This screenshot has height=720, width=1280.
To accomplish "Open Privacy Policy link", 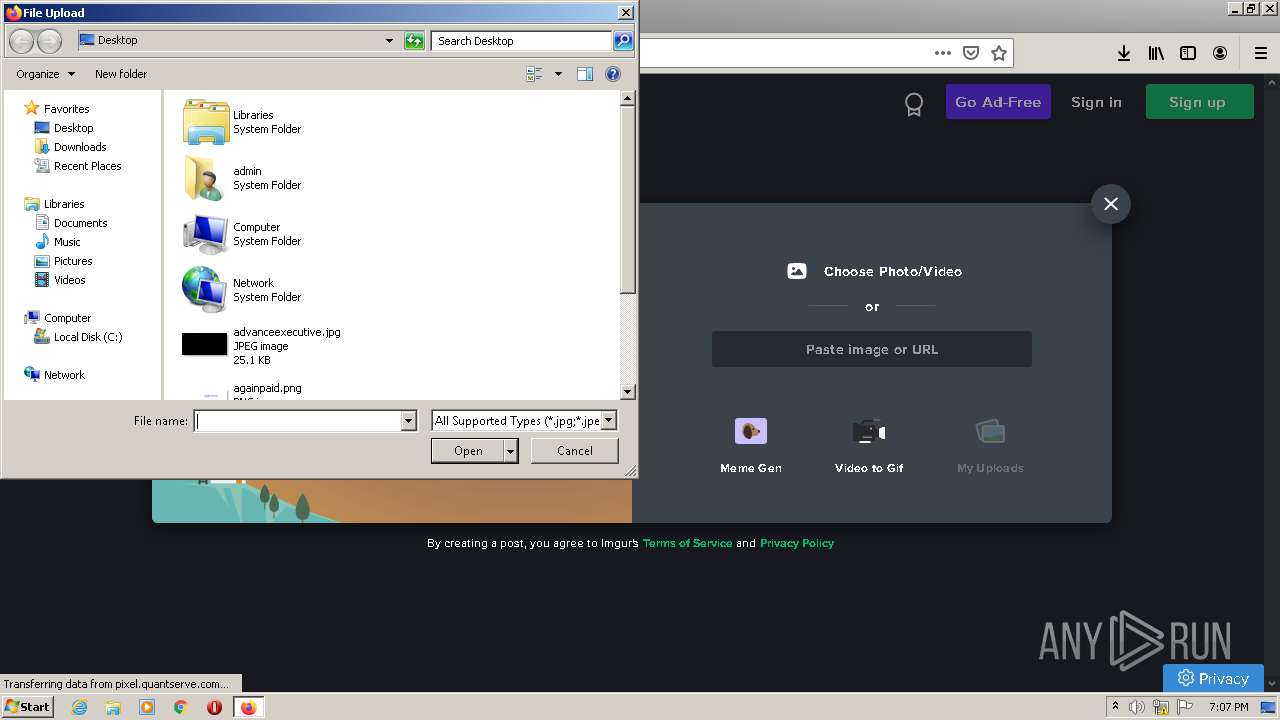I will pyautogui.click(x=797, y=543).
